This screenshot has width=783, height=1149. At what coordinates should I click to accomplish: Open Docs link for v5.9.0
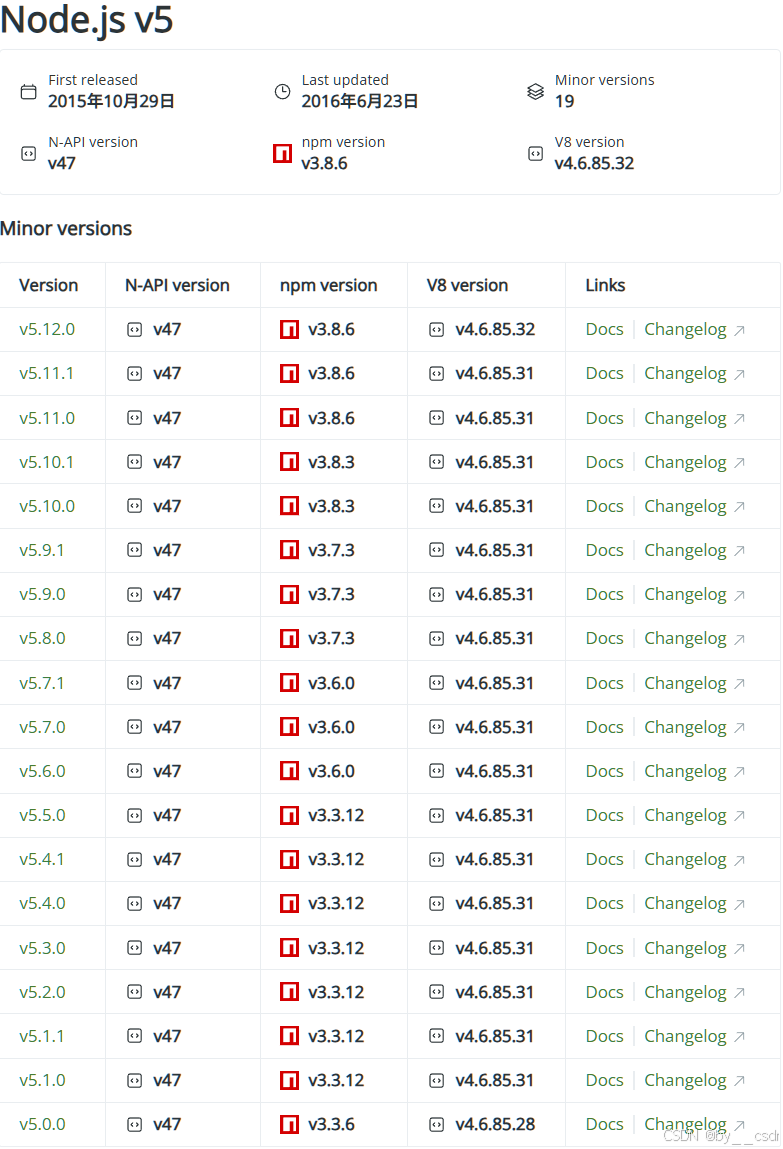point(604,594)
